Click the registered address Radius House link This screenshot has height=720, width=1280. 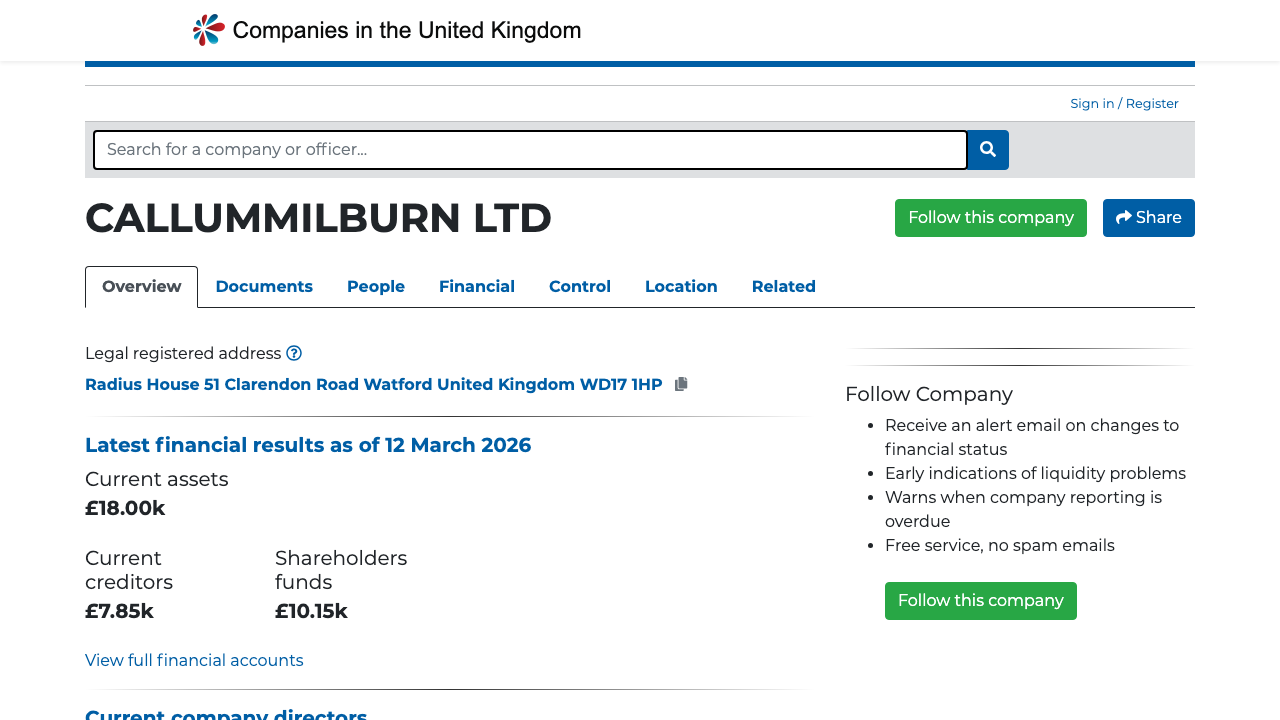pos(373,384)
